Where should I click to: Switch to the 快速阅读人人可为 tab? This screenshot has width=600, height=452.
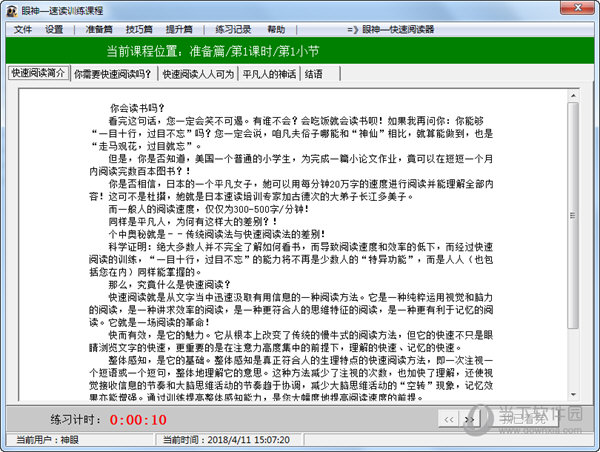coord(198,74)
